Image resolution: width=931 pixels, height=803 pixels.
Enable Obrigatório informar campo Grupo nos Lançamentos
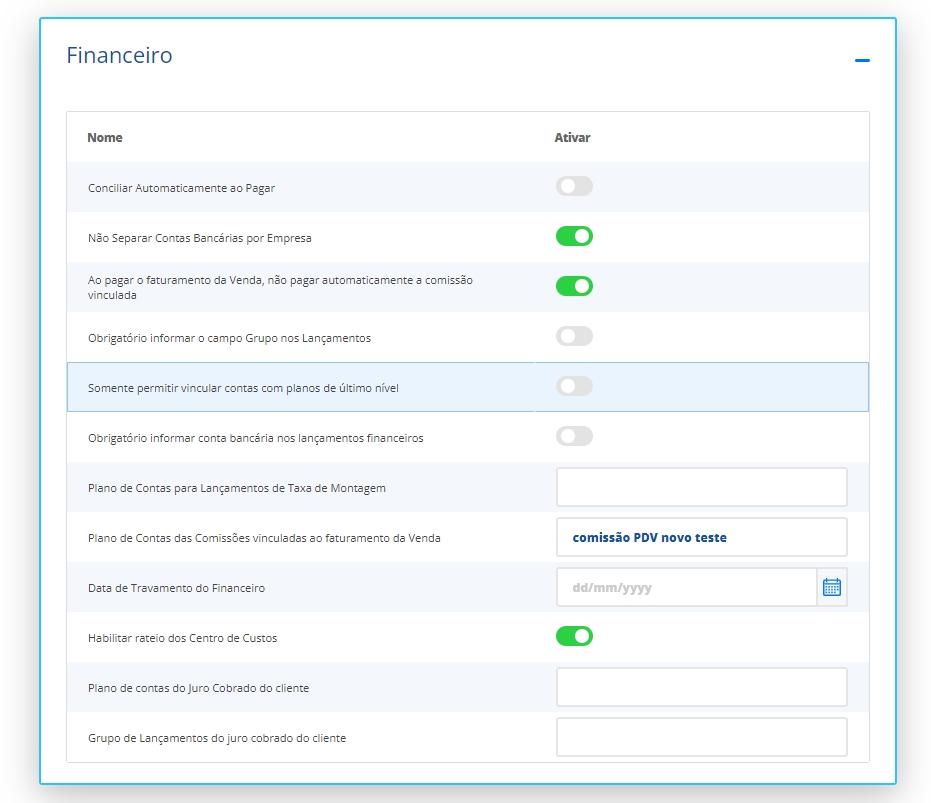(574, 337)
